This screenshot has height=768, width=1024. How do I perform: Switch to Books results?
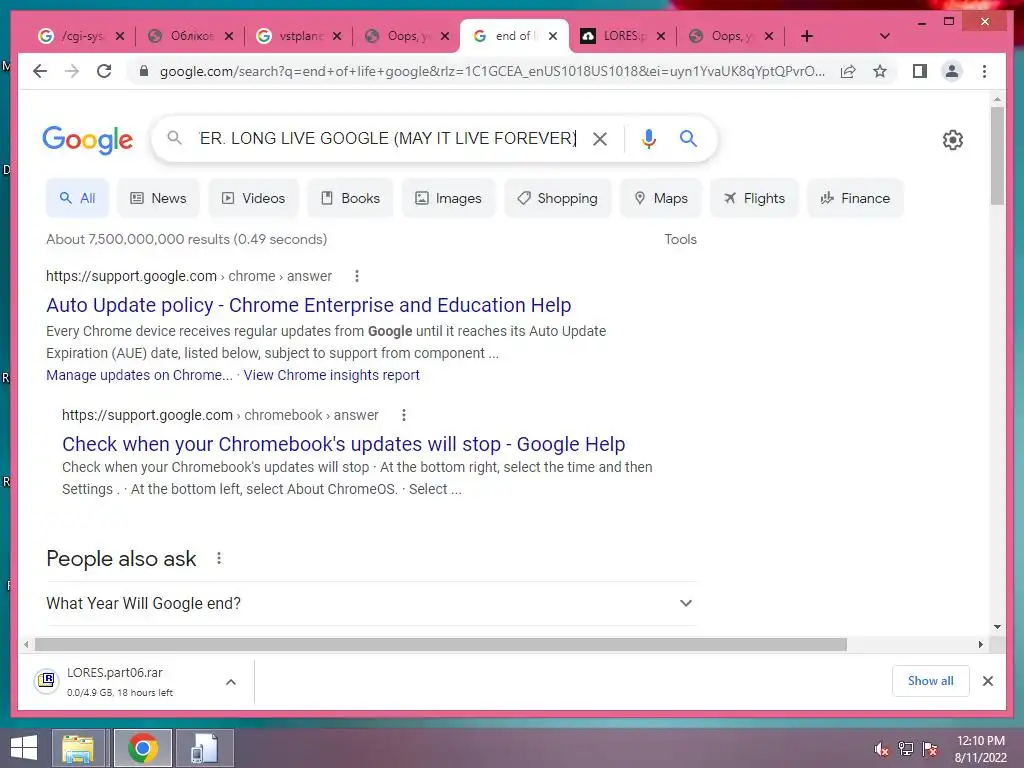351,198
